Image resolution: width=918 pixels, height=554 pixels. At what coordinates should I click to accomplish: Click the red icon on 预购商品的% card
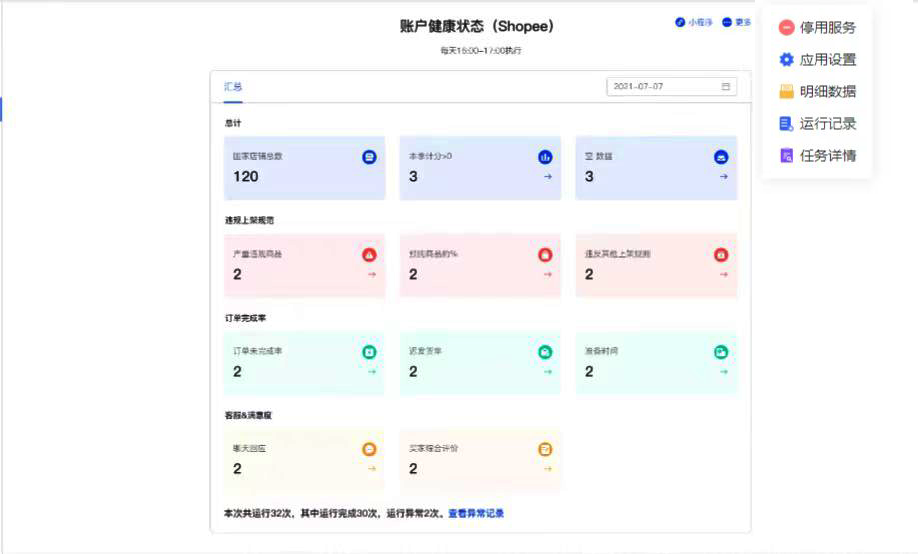(545, 255)
